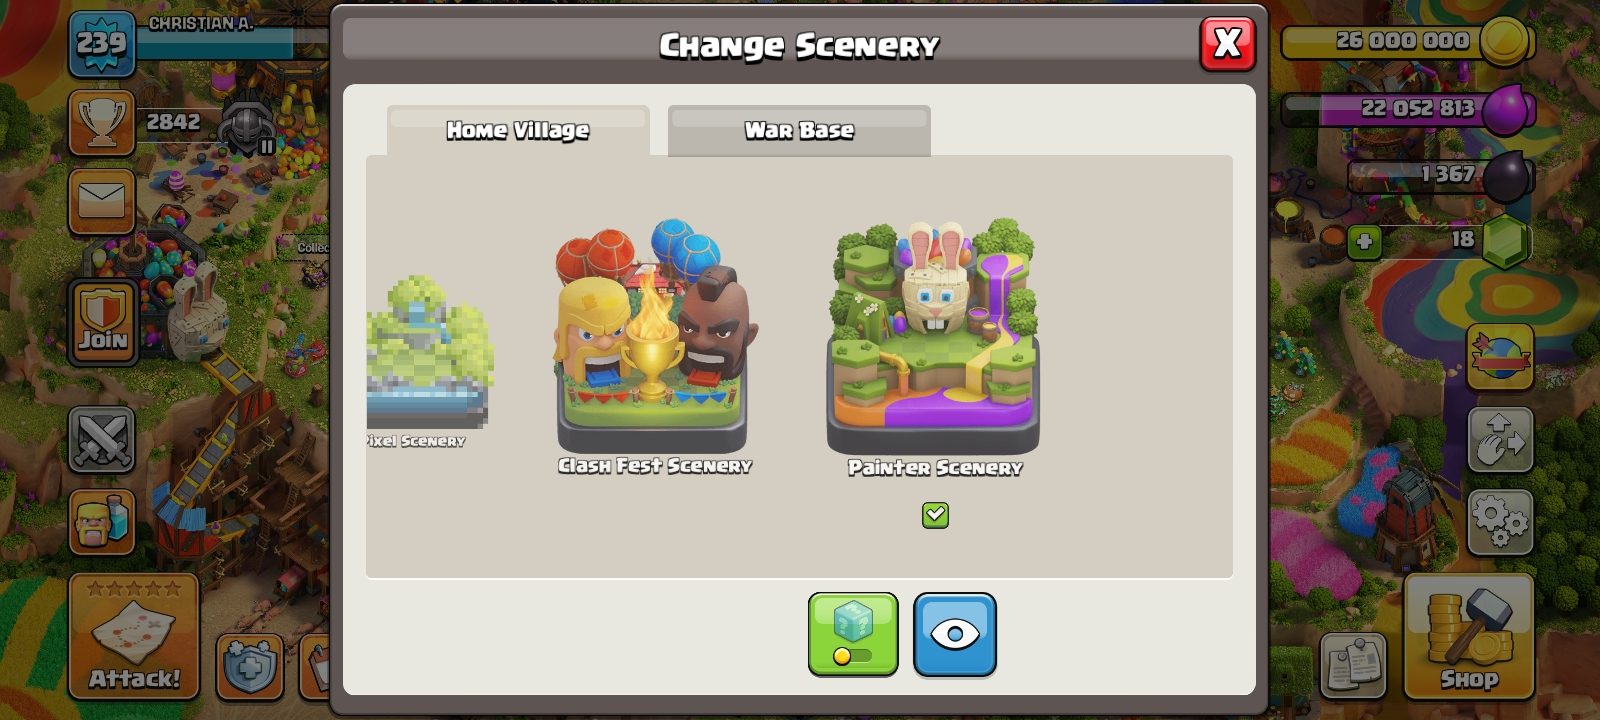Tap the Join clan shield icon

coord(103,322)
